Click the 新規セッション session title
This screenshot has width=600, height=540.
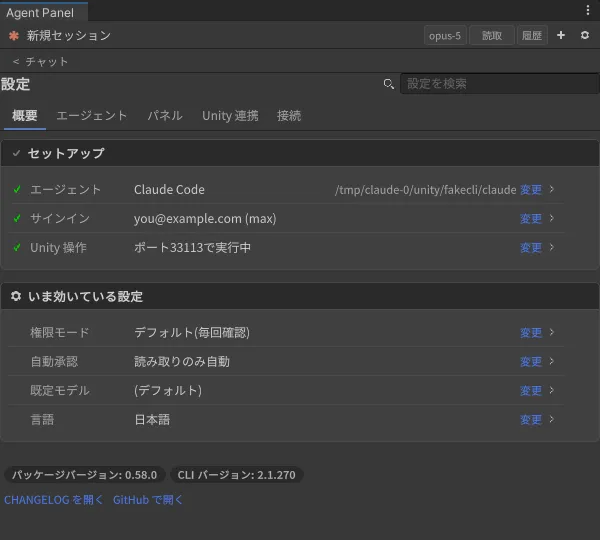click(69, 36)
